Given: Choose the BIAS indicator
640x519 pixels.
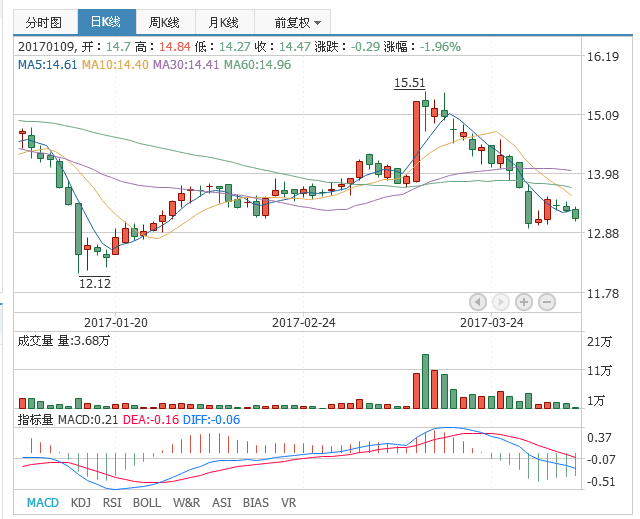Looking at the screenshot, I should pyautogui.click(x=256, y=502).
